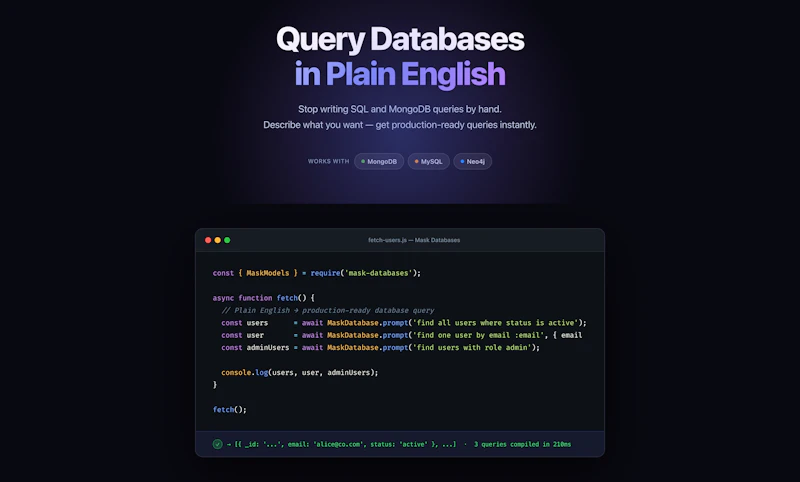The width and height of the screenshot is (800, 482).
Task: Click the 'find users with role admin' line
Action: (x=381, y=347)
